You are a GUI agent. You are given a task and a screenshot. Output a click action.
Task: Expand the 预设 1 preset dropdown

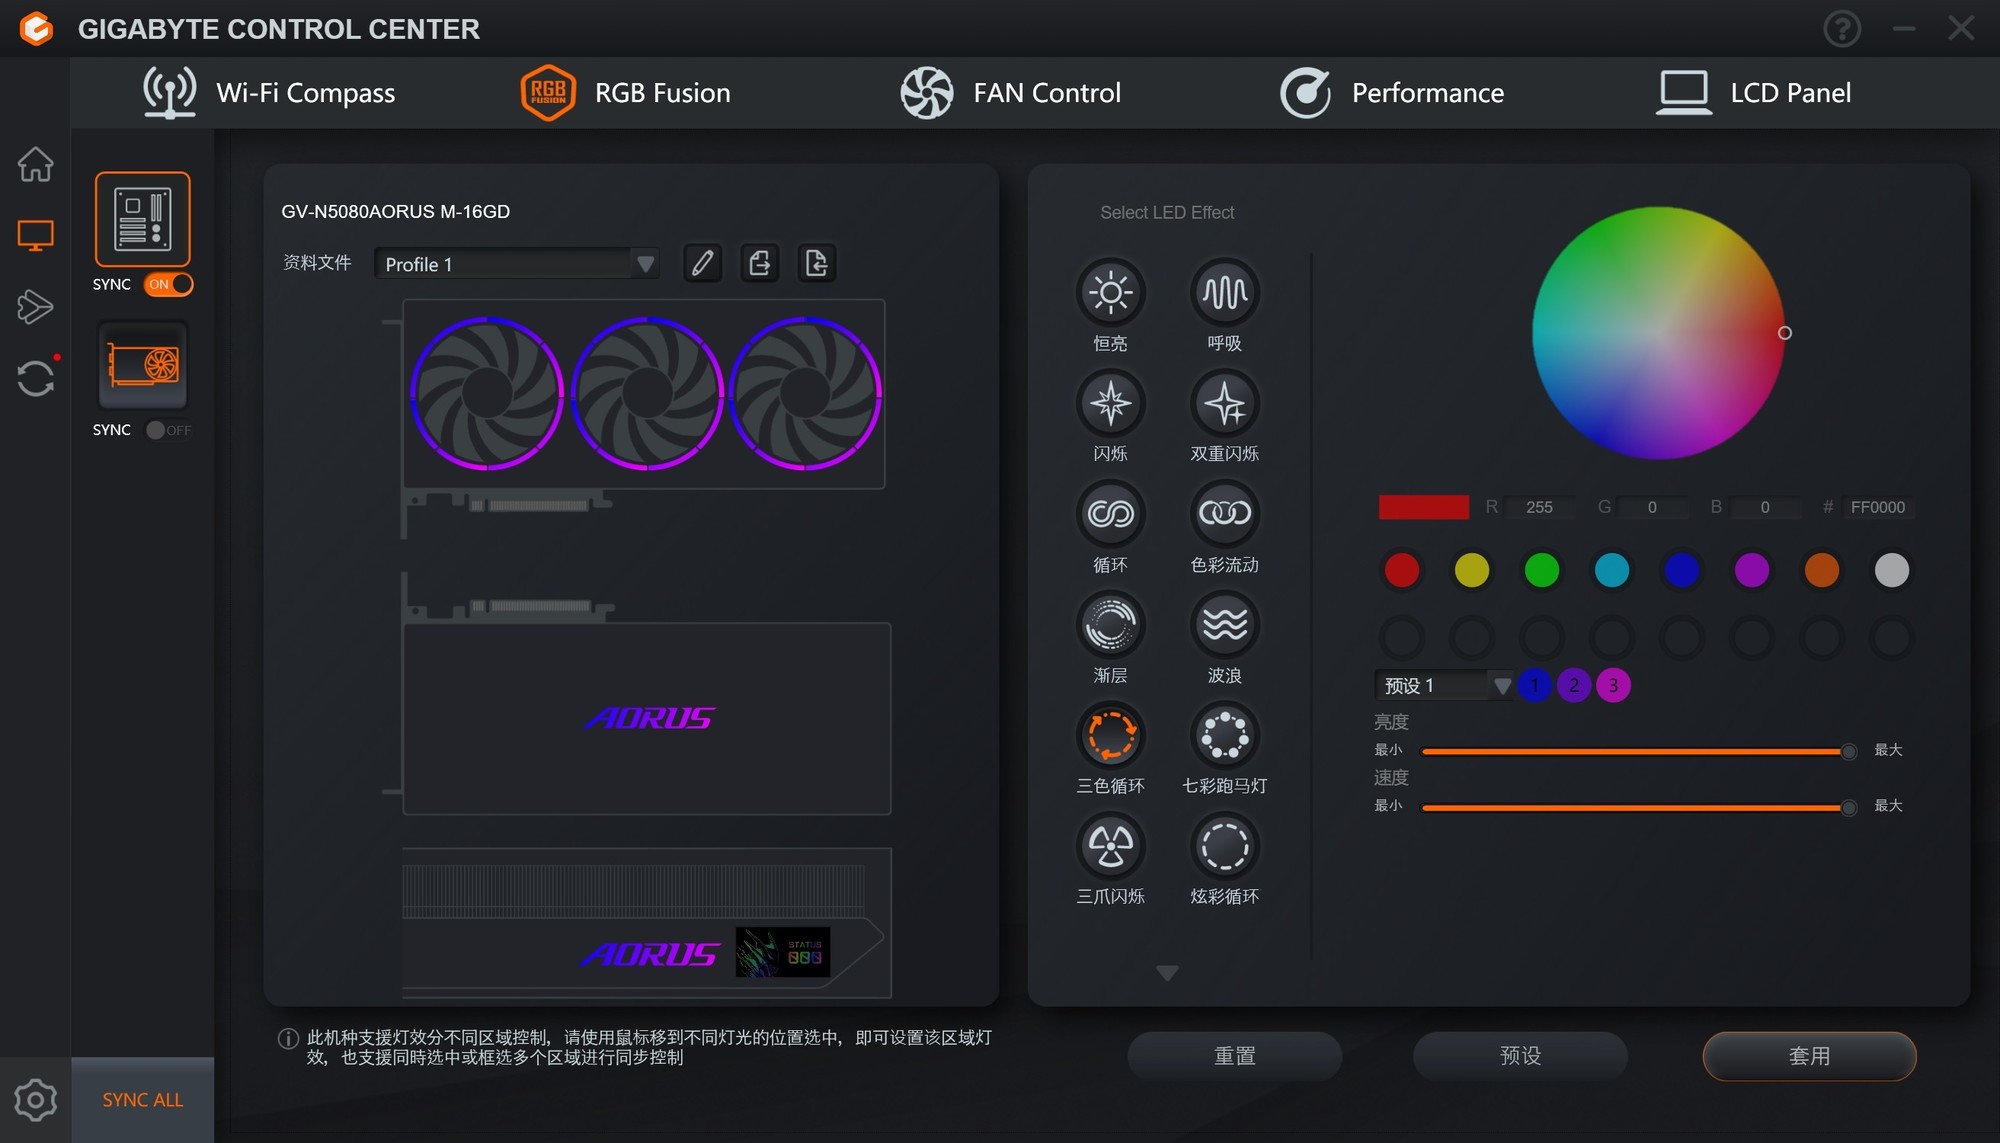point(1501,686)
